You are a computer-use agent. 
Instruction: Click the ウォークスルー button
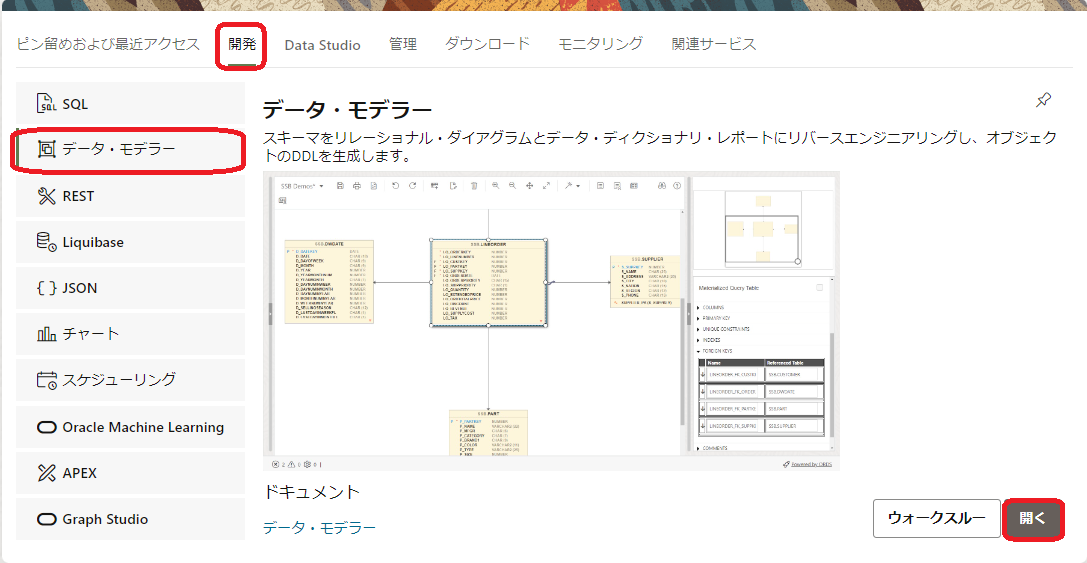pos(936,518)
